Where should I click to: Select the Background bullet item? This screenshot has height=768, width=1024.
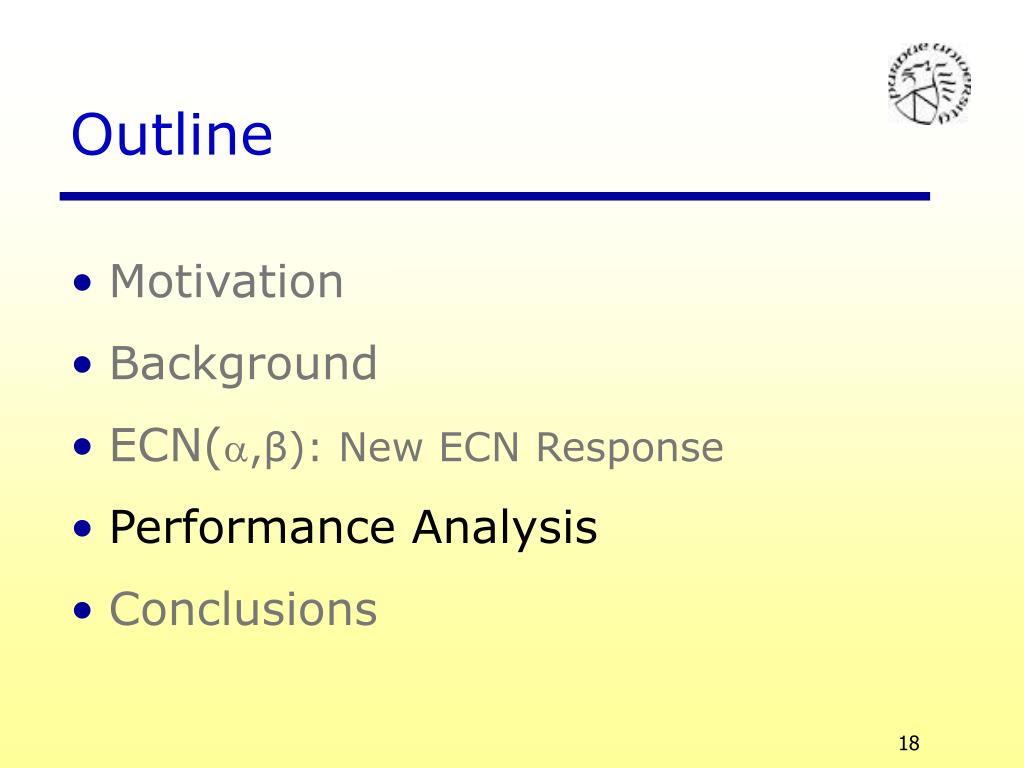point(243,364)
